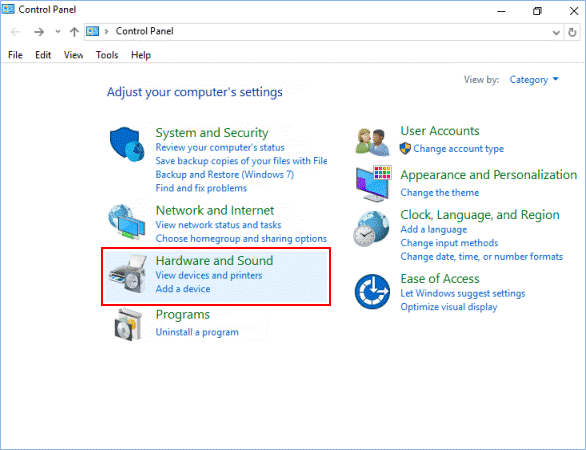Open the Clock, Language, and Region globe-clock icon

[x=371, y=229]
